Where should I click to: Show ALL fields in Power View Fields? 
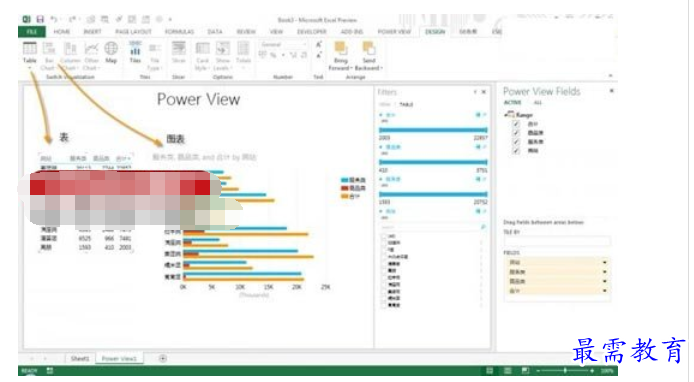[537, 103]
